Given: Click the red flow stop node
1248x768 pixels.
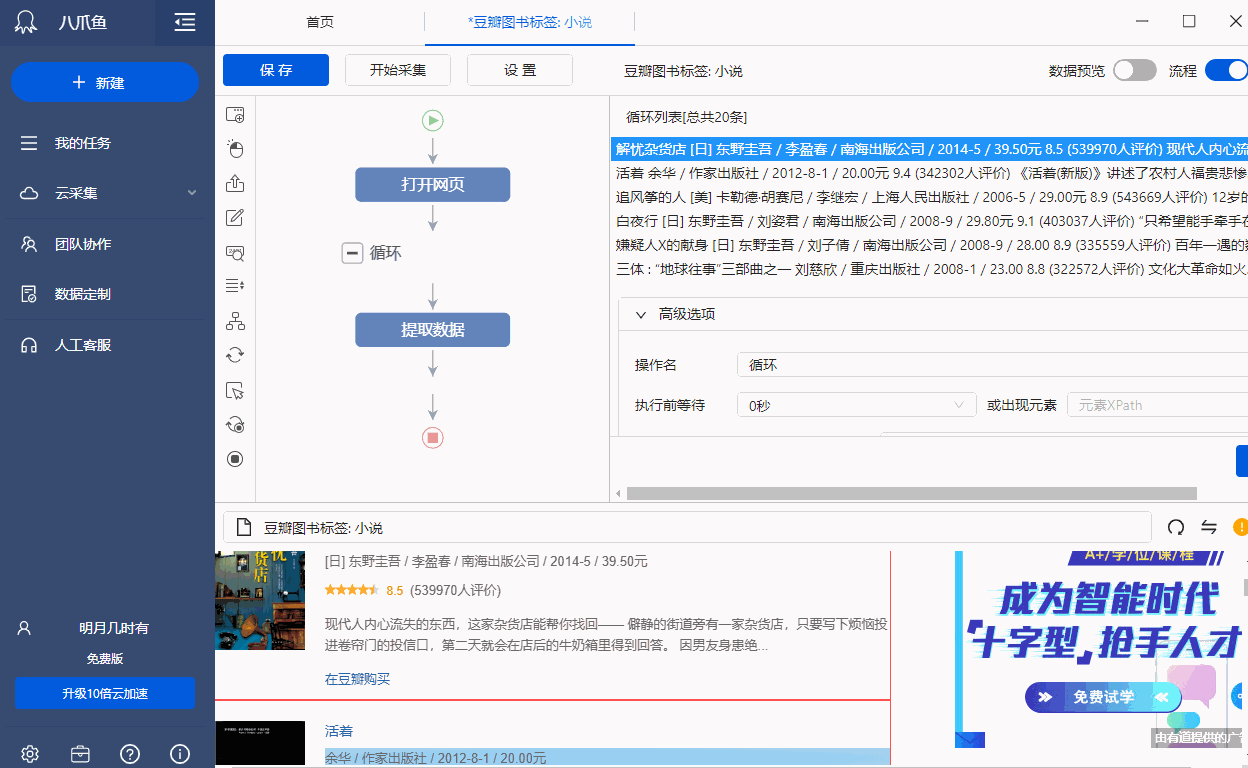Looking at the screenshot, I should click(x=433, y=438).
